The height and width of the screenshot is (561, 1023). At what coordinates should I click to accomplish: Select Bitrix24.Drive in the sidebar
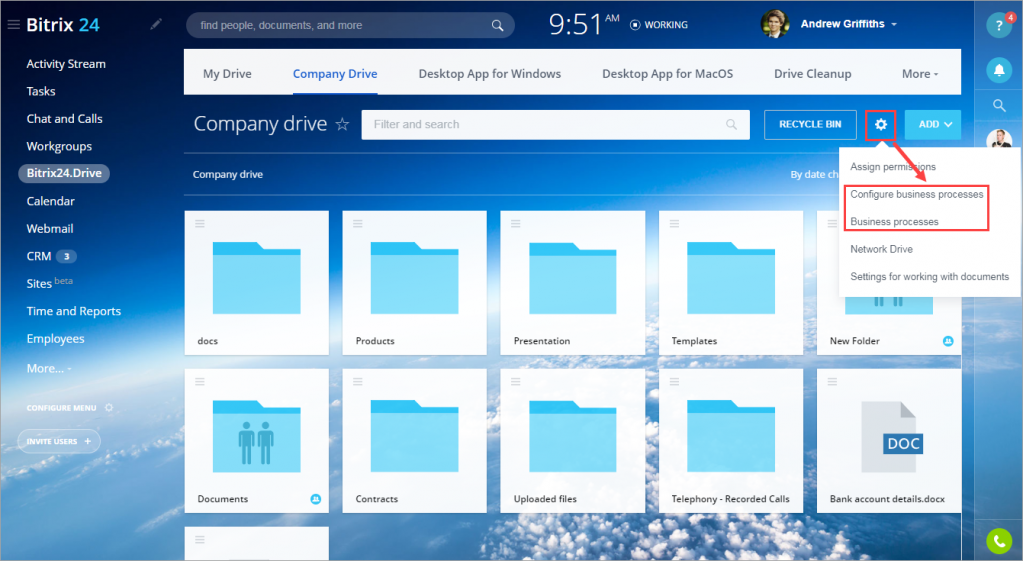pyautogui.click(x=64, y=173)
